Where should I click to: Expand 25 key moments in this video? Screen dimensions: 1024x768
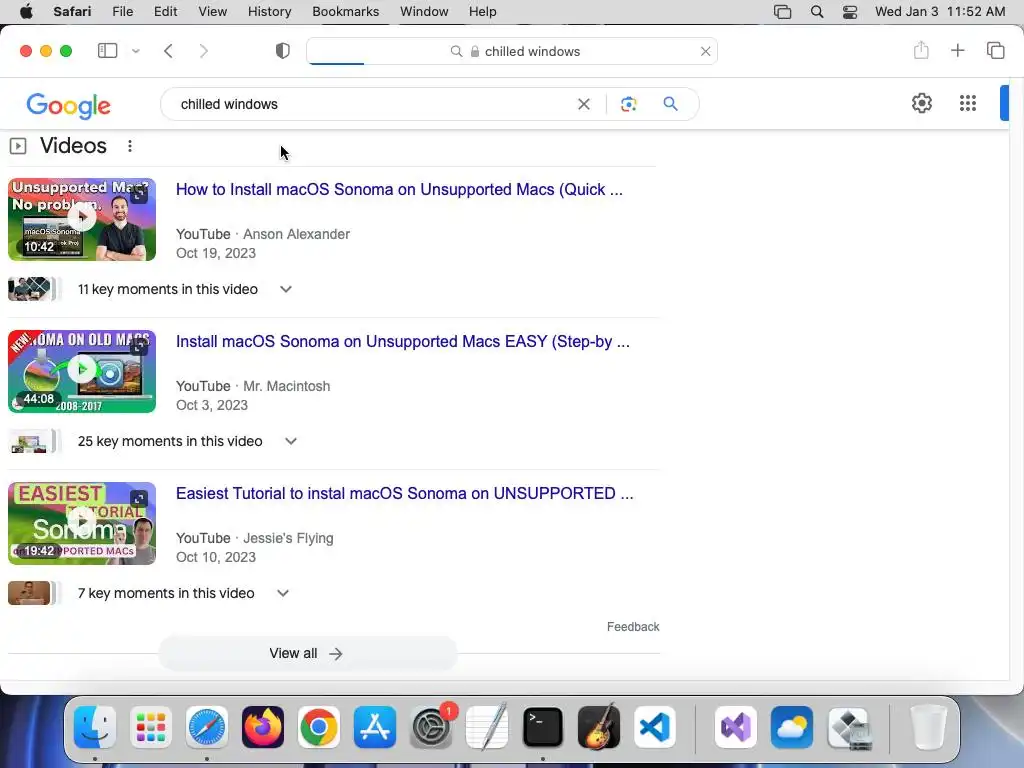tap(291, 441)
